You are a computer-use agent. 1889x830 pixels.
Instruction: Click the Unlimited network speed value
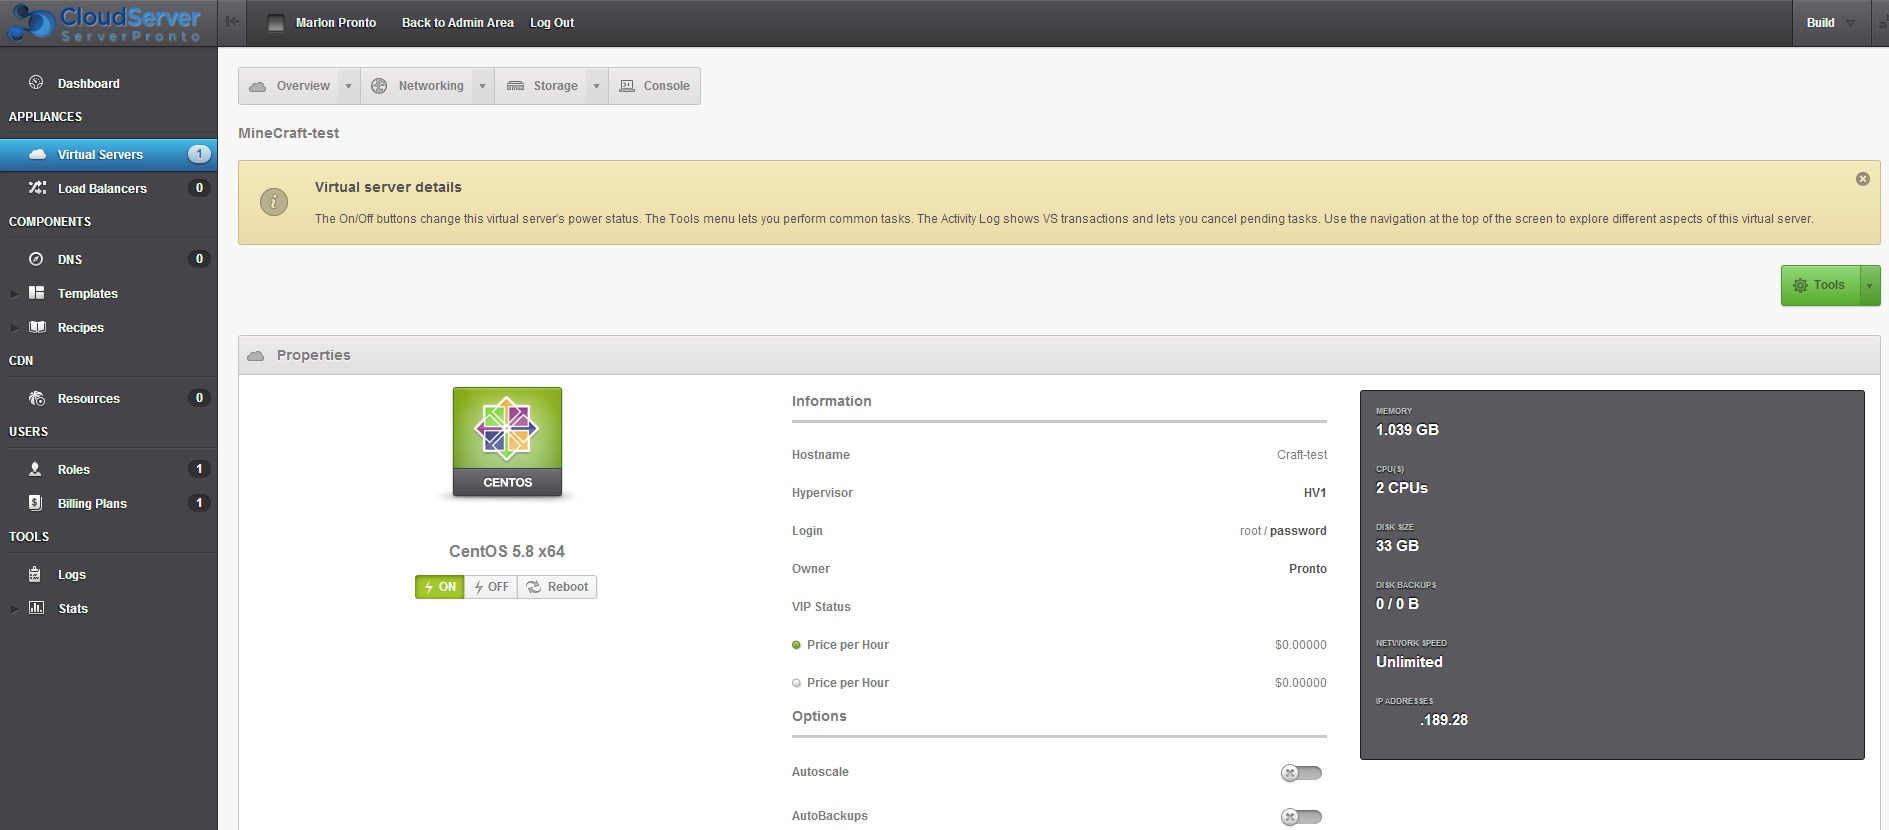(x=1409, y=662)
